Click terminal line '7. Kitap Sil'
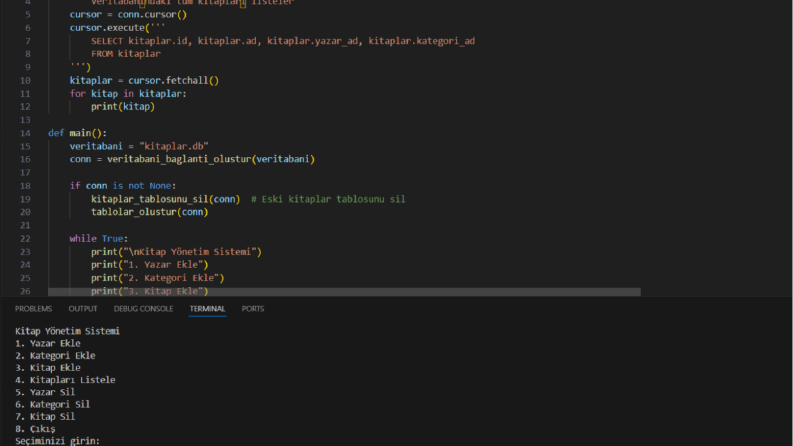 [x=45, y=416]
